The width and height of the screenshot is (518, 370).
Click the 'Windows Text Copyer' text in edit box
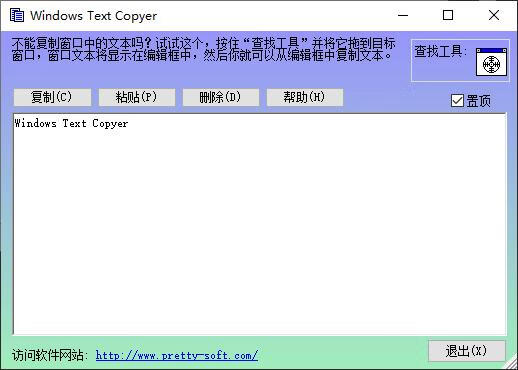click(71, 124)
